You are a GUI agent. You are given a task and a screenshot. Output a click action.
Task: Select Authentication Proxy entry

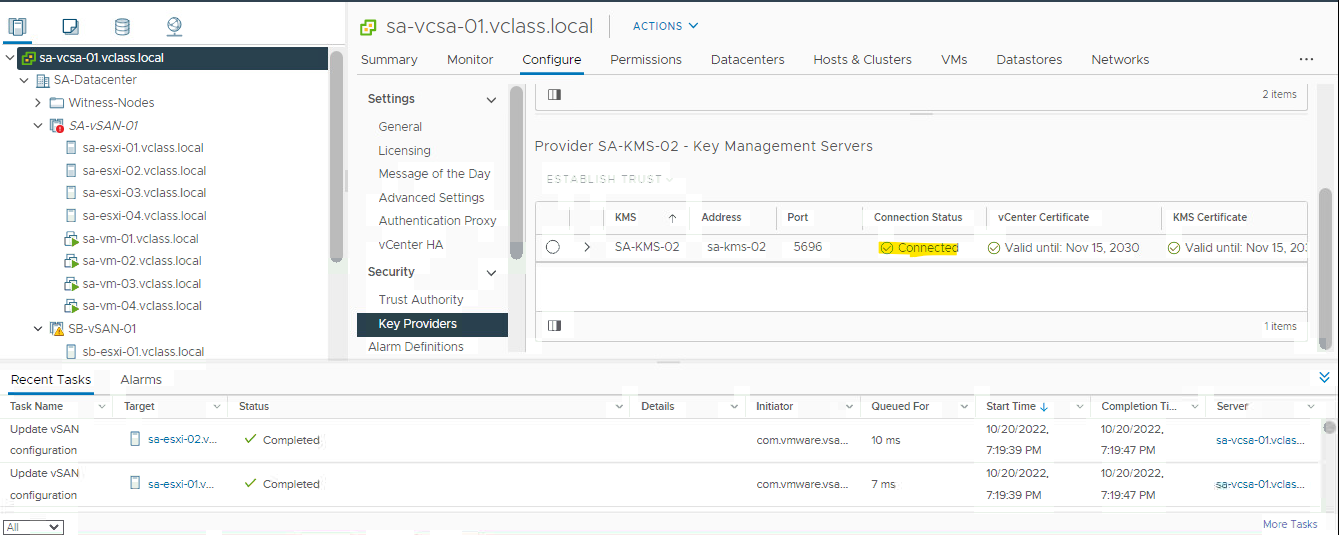tap(437, 221)
